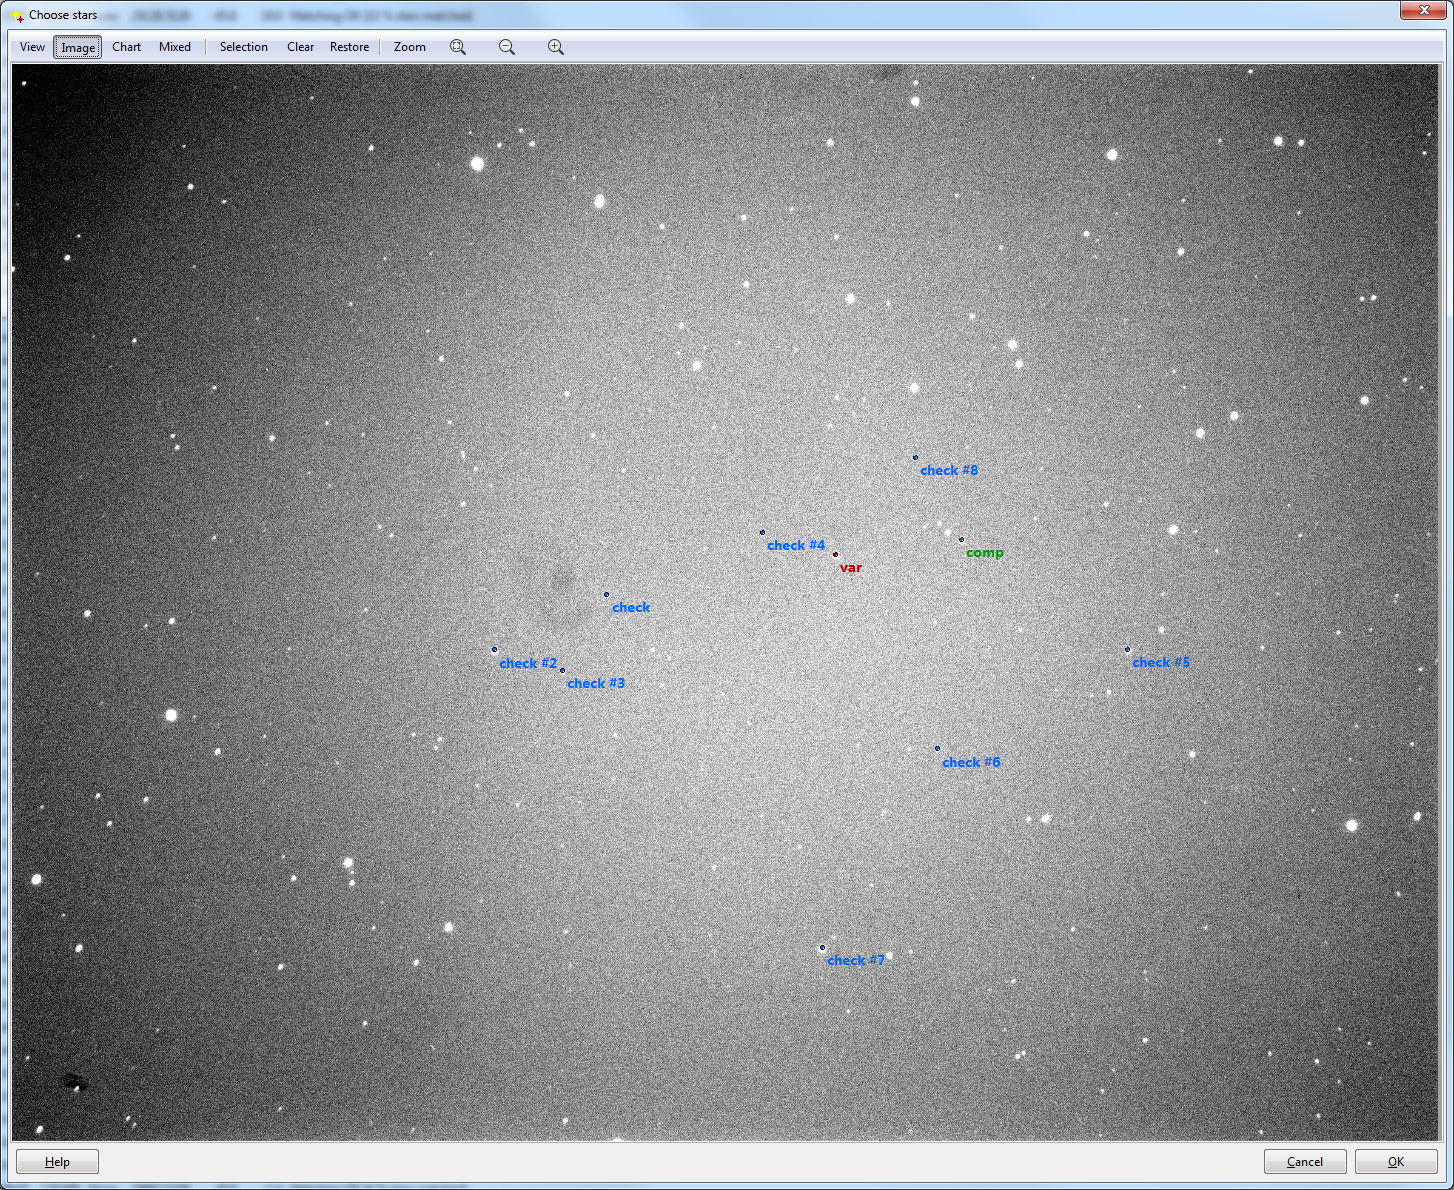
Task: Click the Cancel button
Action: (1304, 1161)
